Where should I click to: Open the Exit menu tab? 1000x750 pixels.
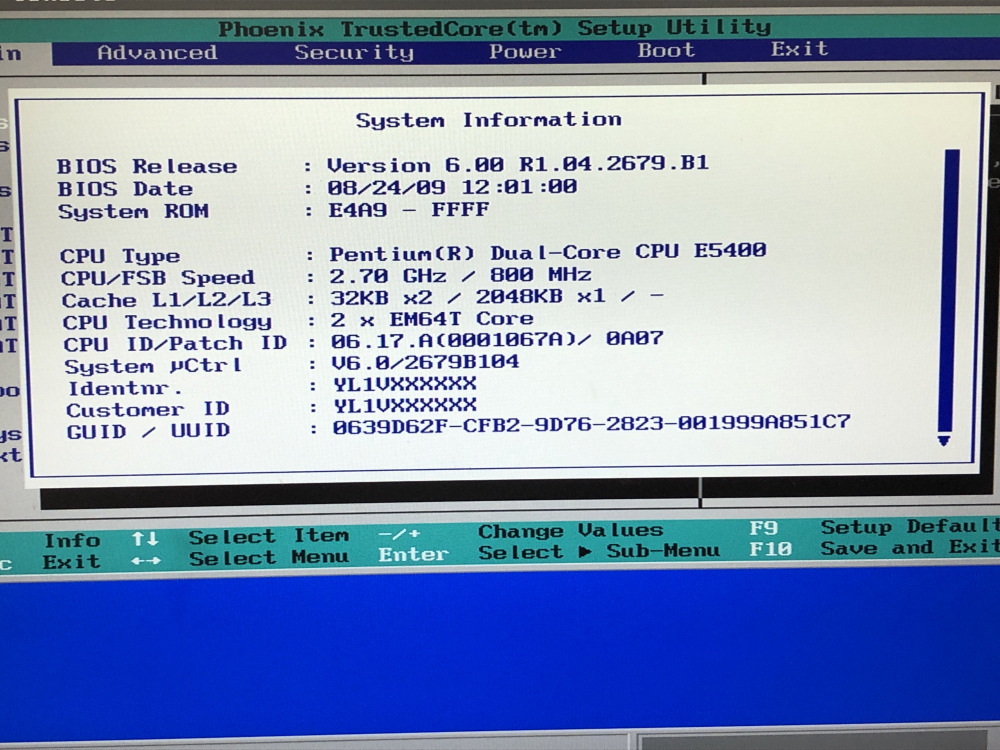(x=799, y=48)
